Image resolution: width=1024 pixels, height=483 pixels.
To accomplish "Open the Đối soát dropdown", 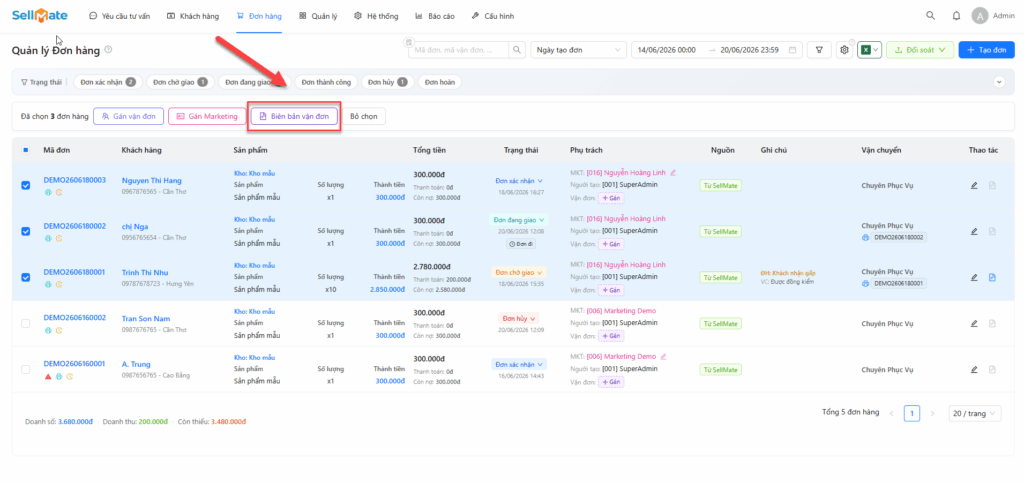I will point(920,50).
